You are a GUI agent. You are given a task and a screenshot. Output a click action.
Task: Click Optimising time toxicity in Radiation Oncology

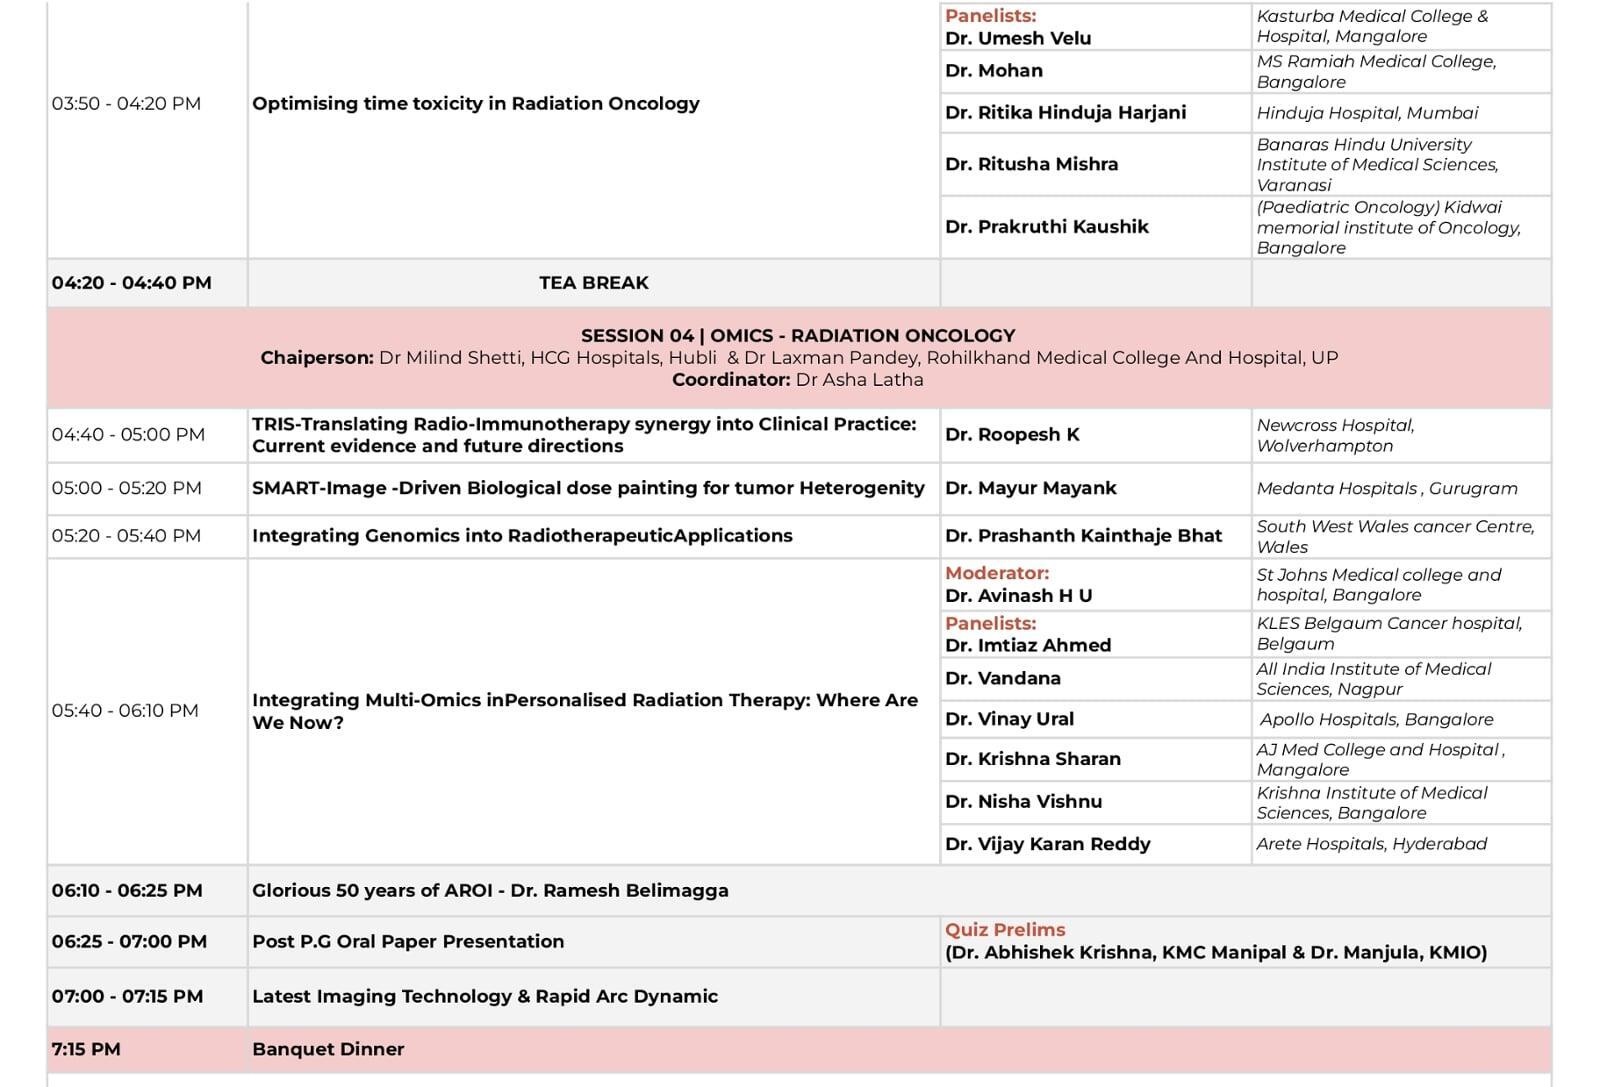pos(475,104)
